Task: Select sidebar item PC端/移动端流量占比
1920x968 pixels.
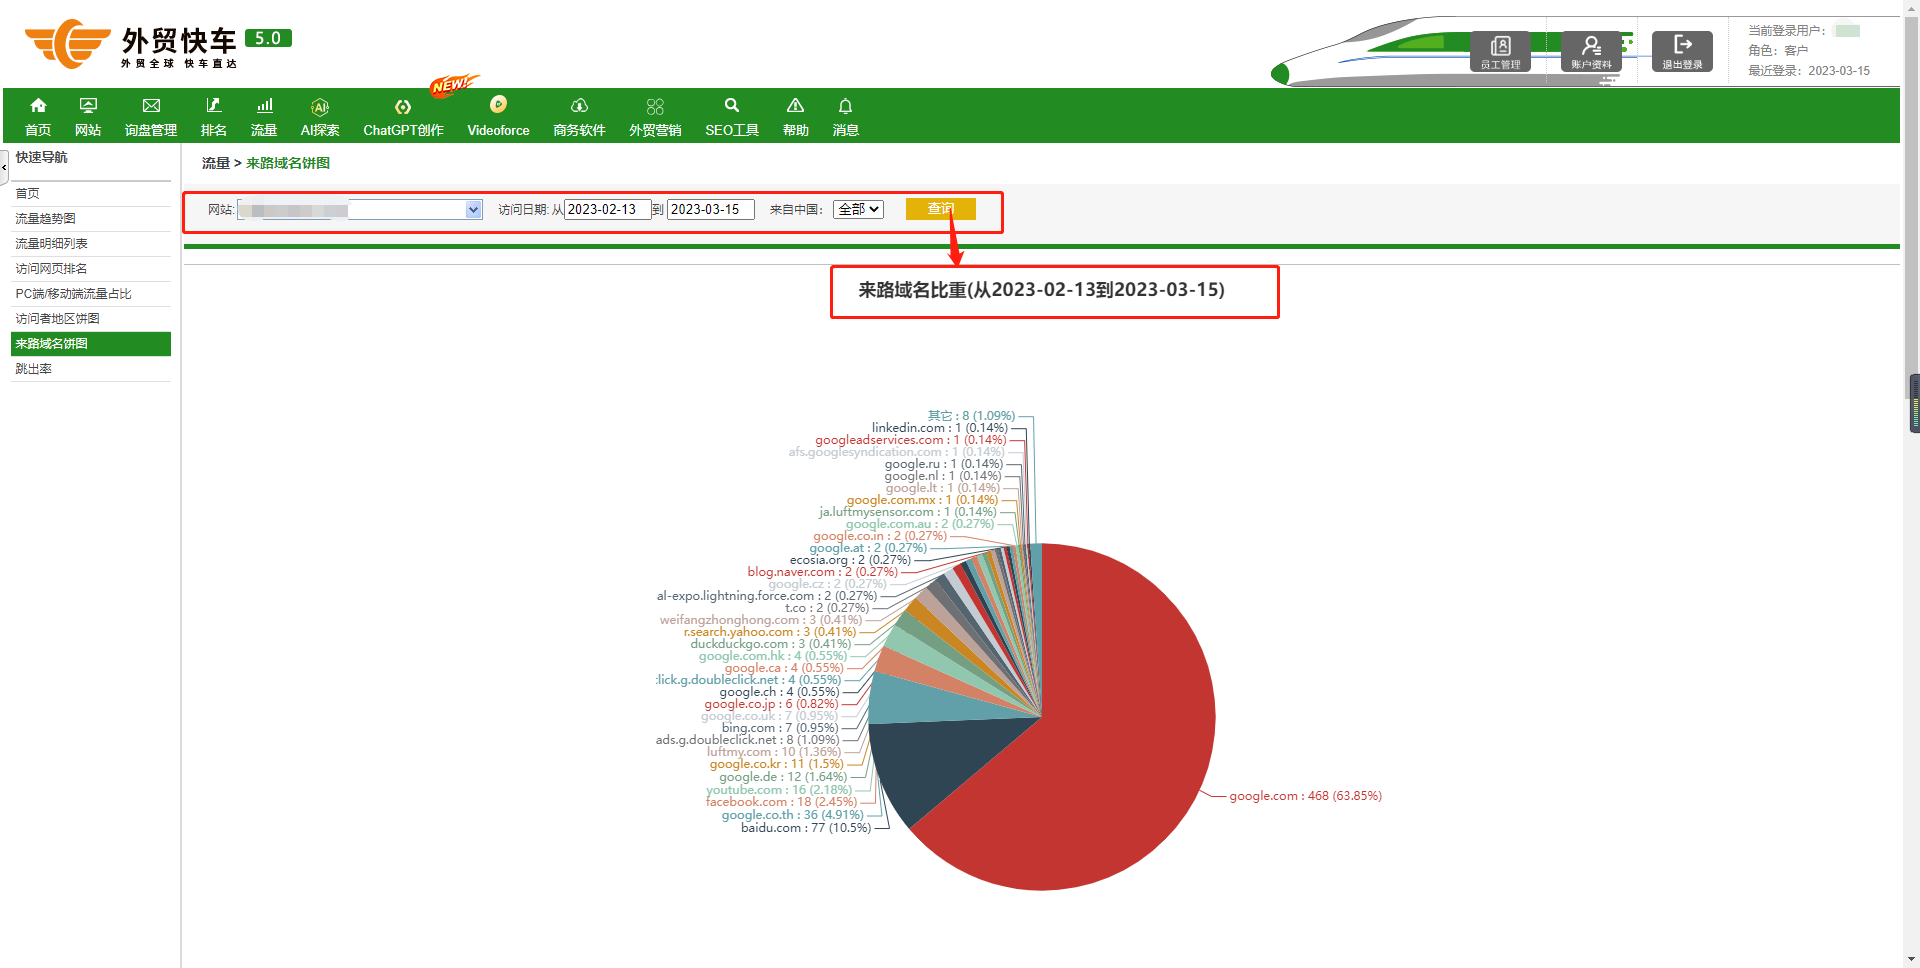Action: [x=91, y=294]
